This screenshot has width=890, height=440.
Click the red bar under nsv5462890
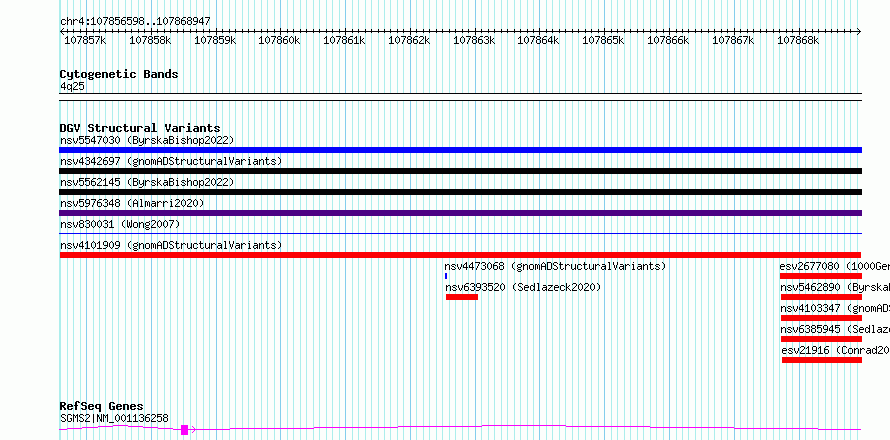821,297
